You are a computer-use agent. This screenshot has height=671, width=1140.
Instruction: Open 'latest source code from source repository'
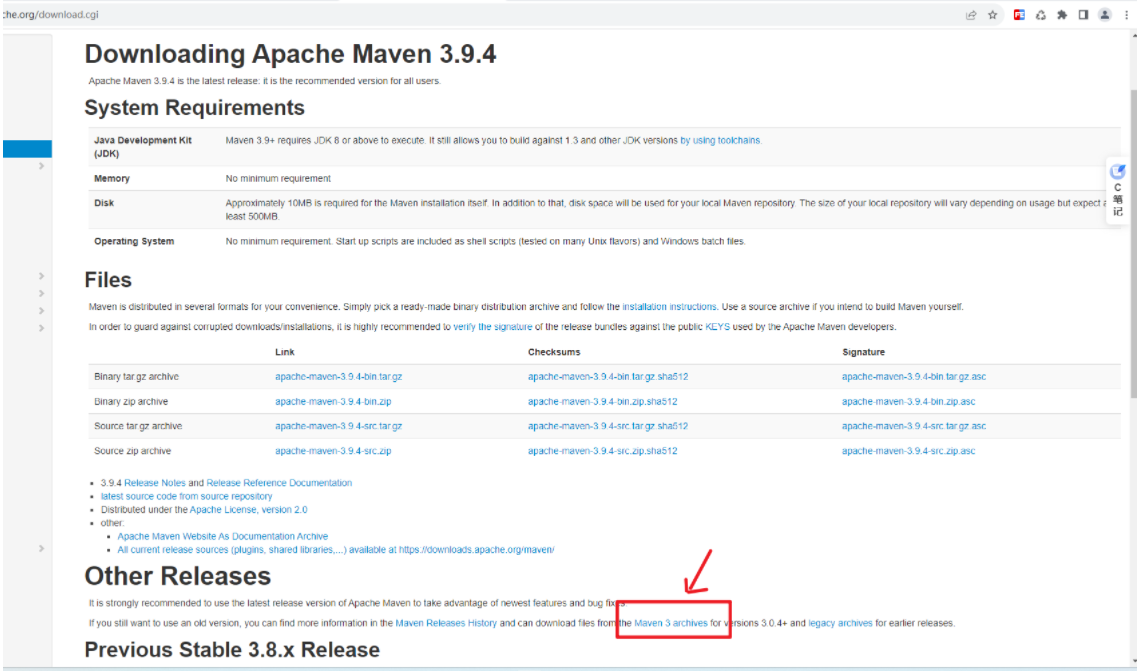pyautogui.click(x=187, y=497)
